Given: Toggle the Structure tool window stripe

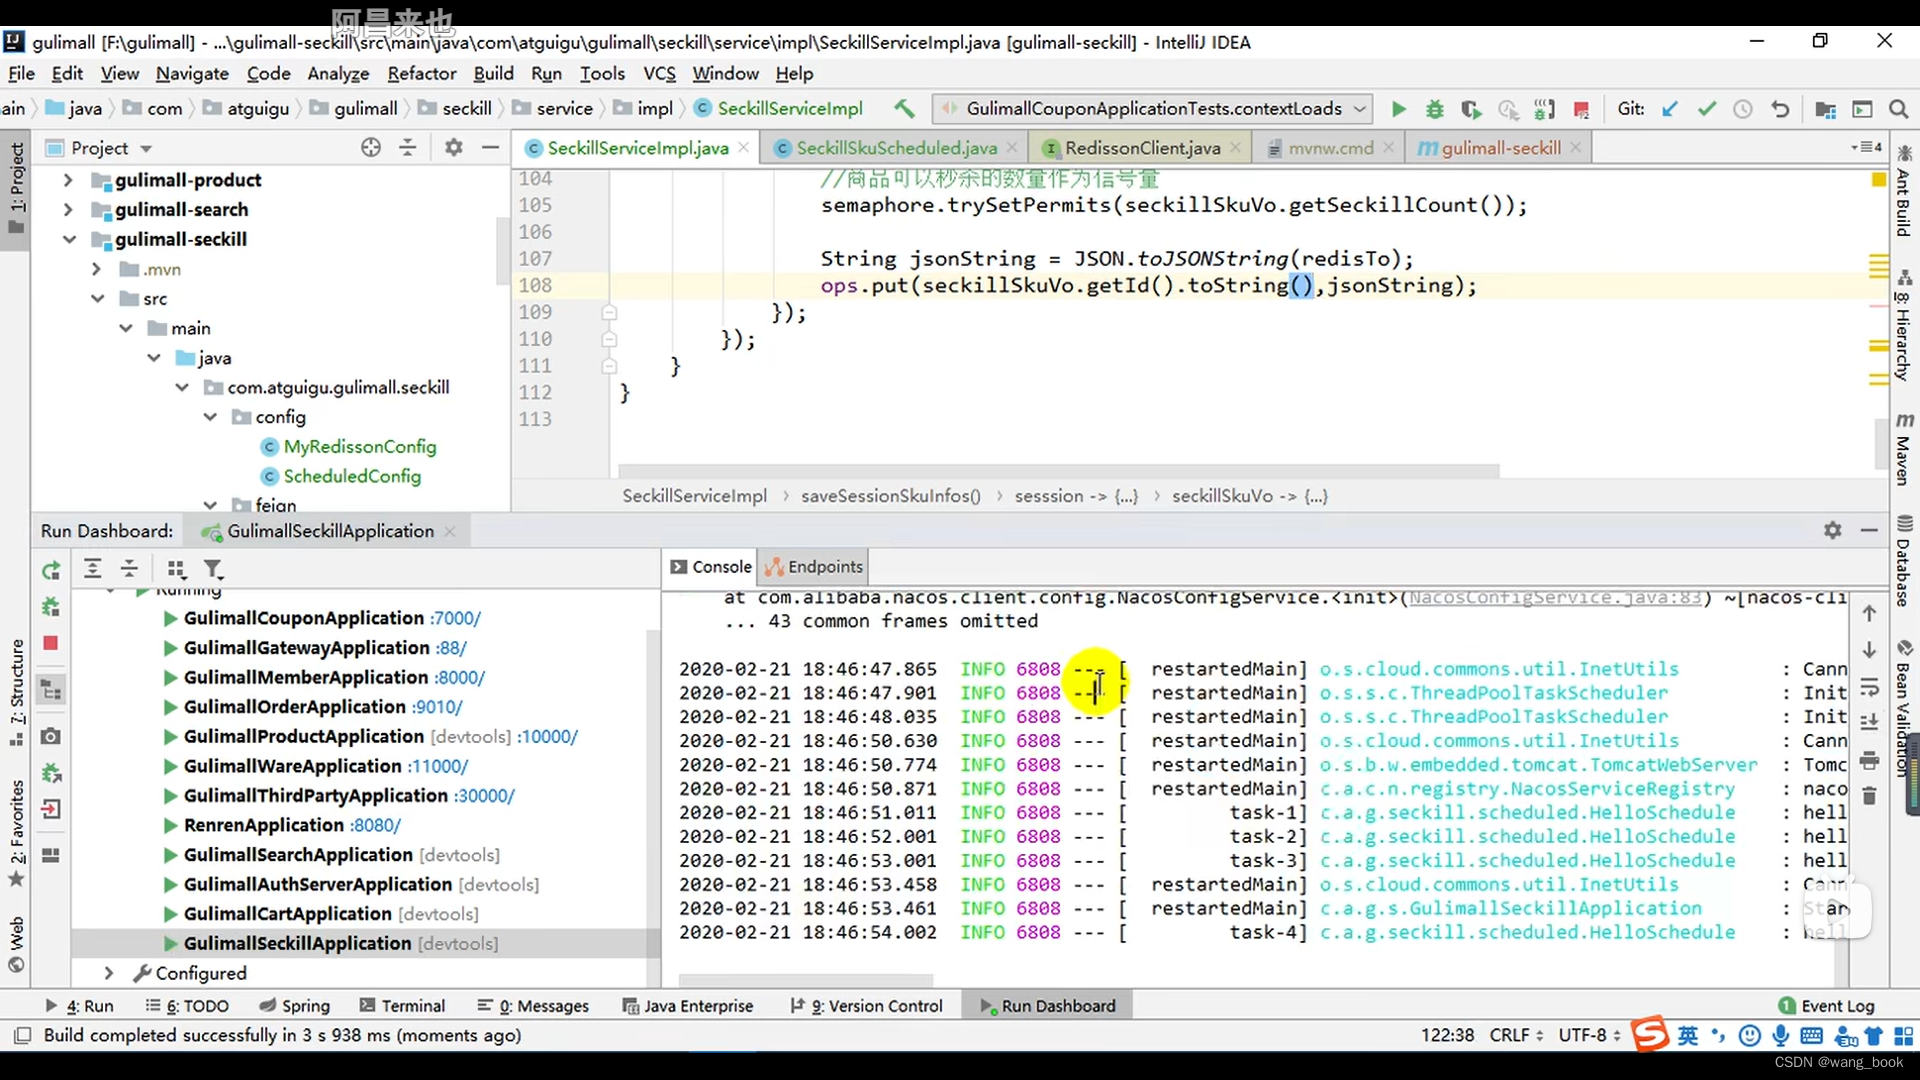Looking at the screenshot, I should click(16, 692).
